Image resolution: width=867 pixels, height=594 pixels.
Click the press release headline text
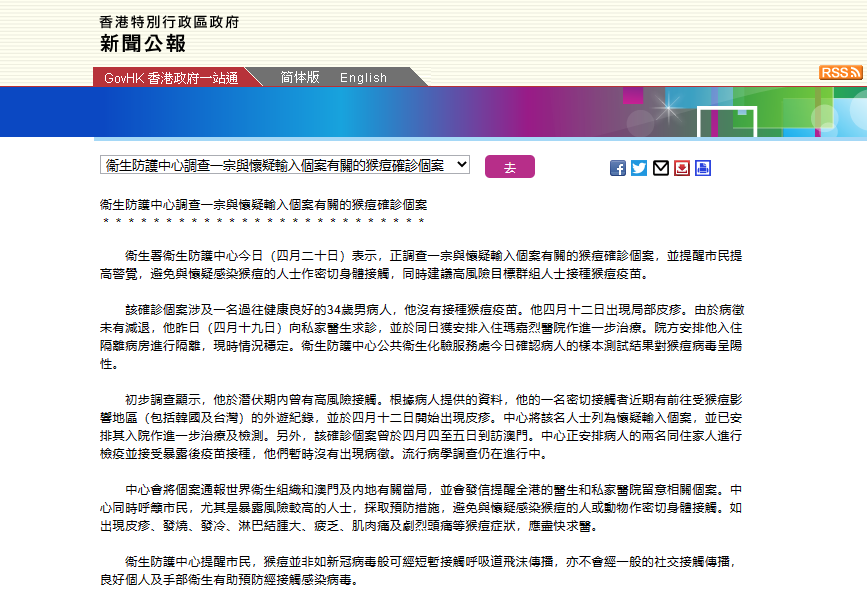coord(264,204)
